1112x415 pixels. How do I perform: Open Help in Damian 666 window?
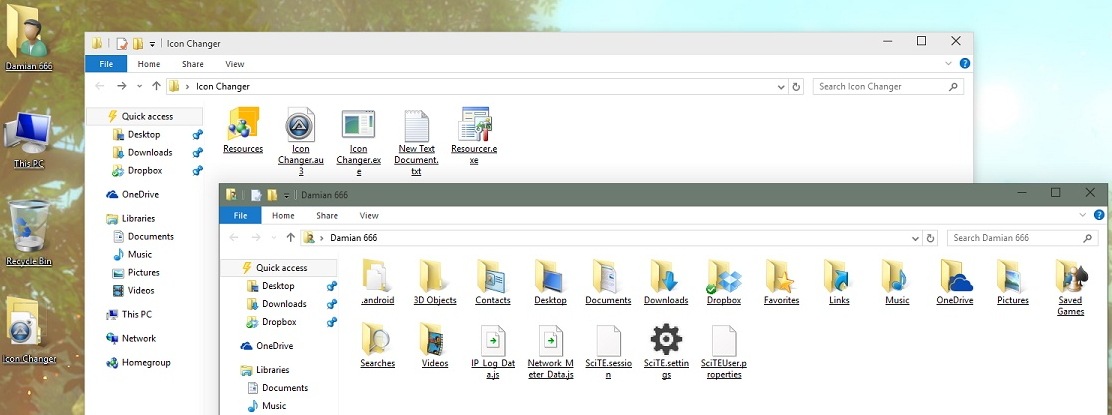click(1099, 215)
